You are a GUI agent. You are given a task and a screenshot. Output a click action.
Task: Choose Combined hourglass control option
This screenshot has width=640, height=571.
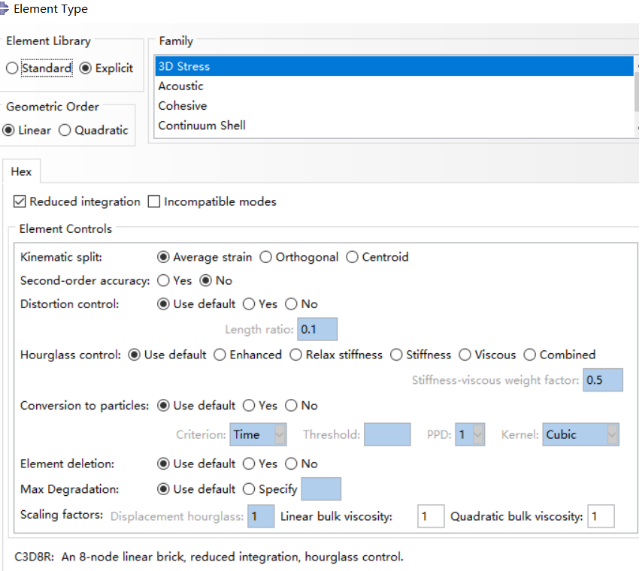pos(530,355)
